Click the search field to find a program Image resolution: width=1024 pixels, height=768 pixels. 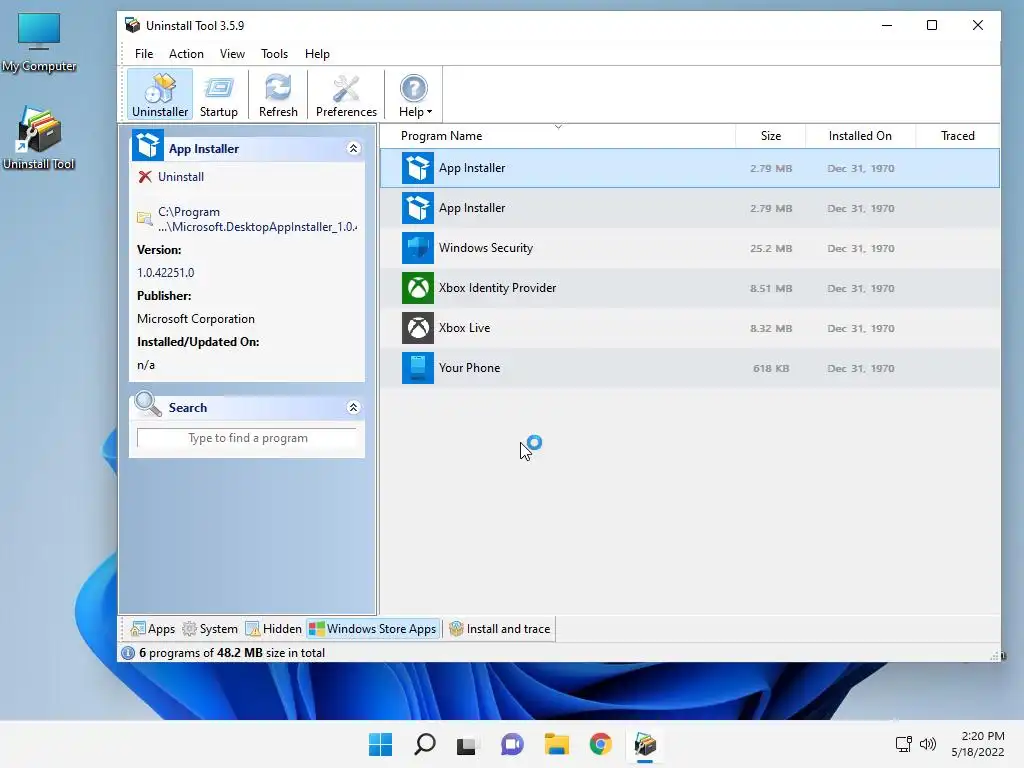(x=248, y=438)
